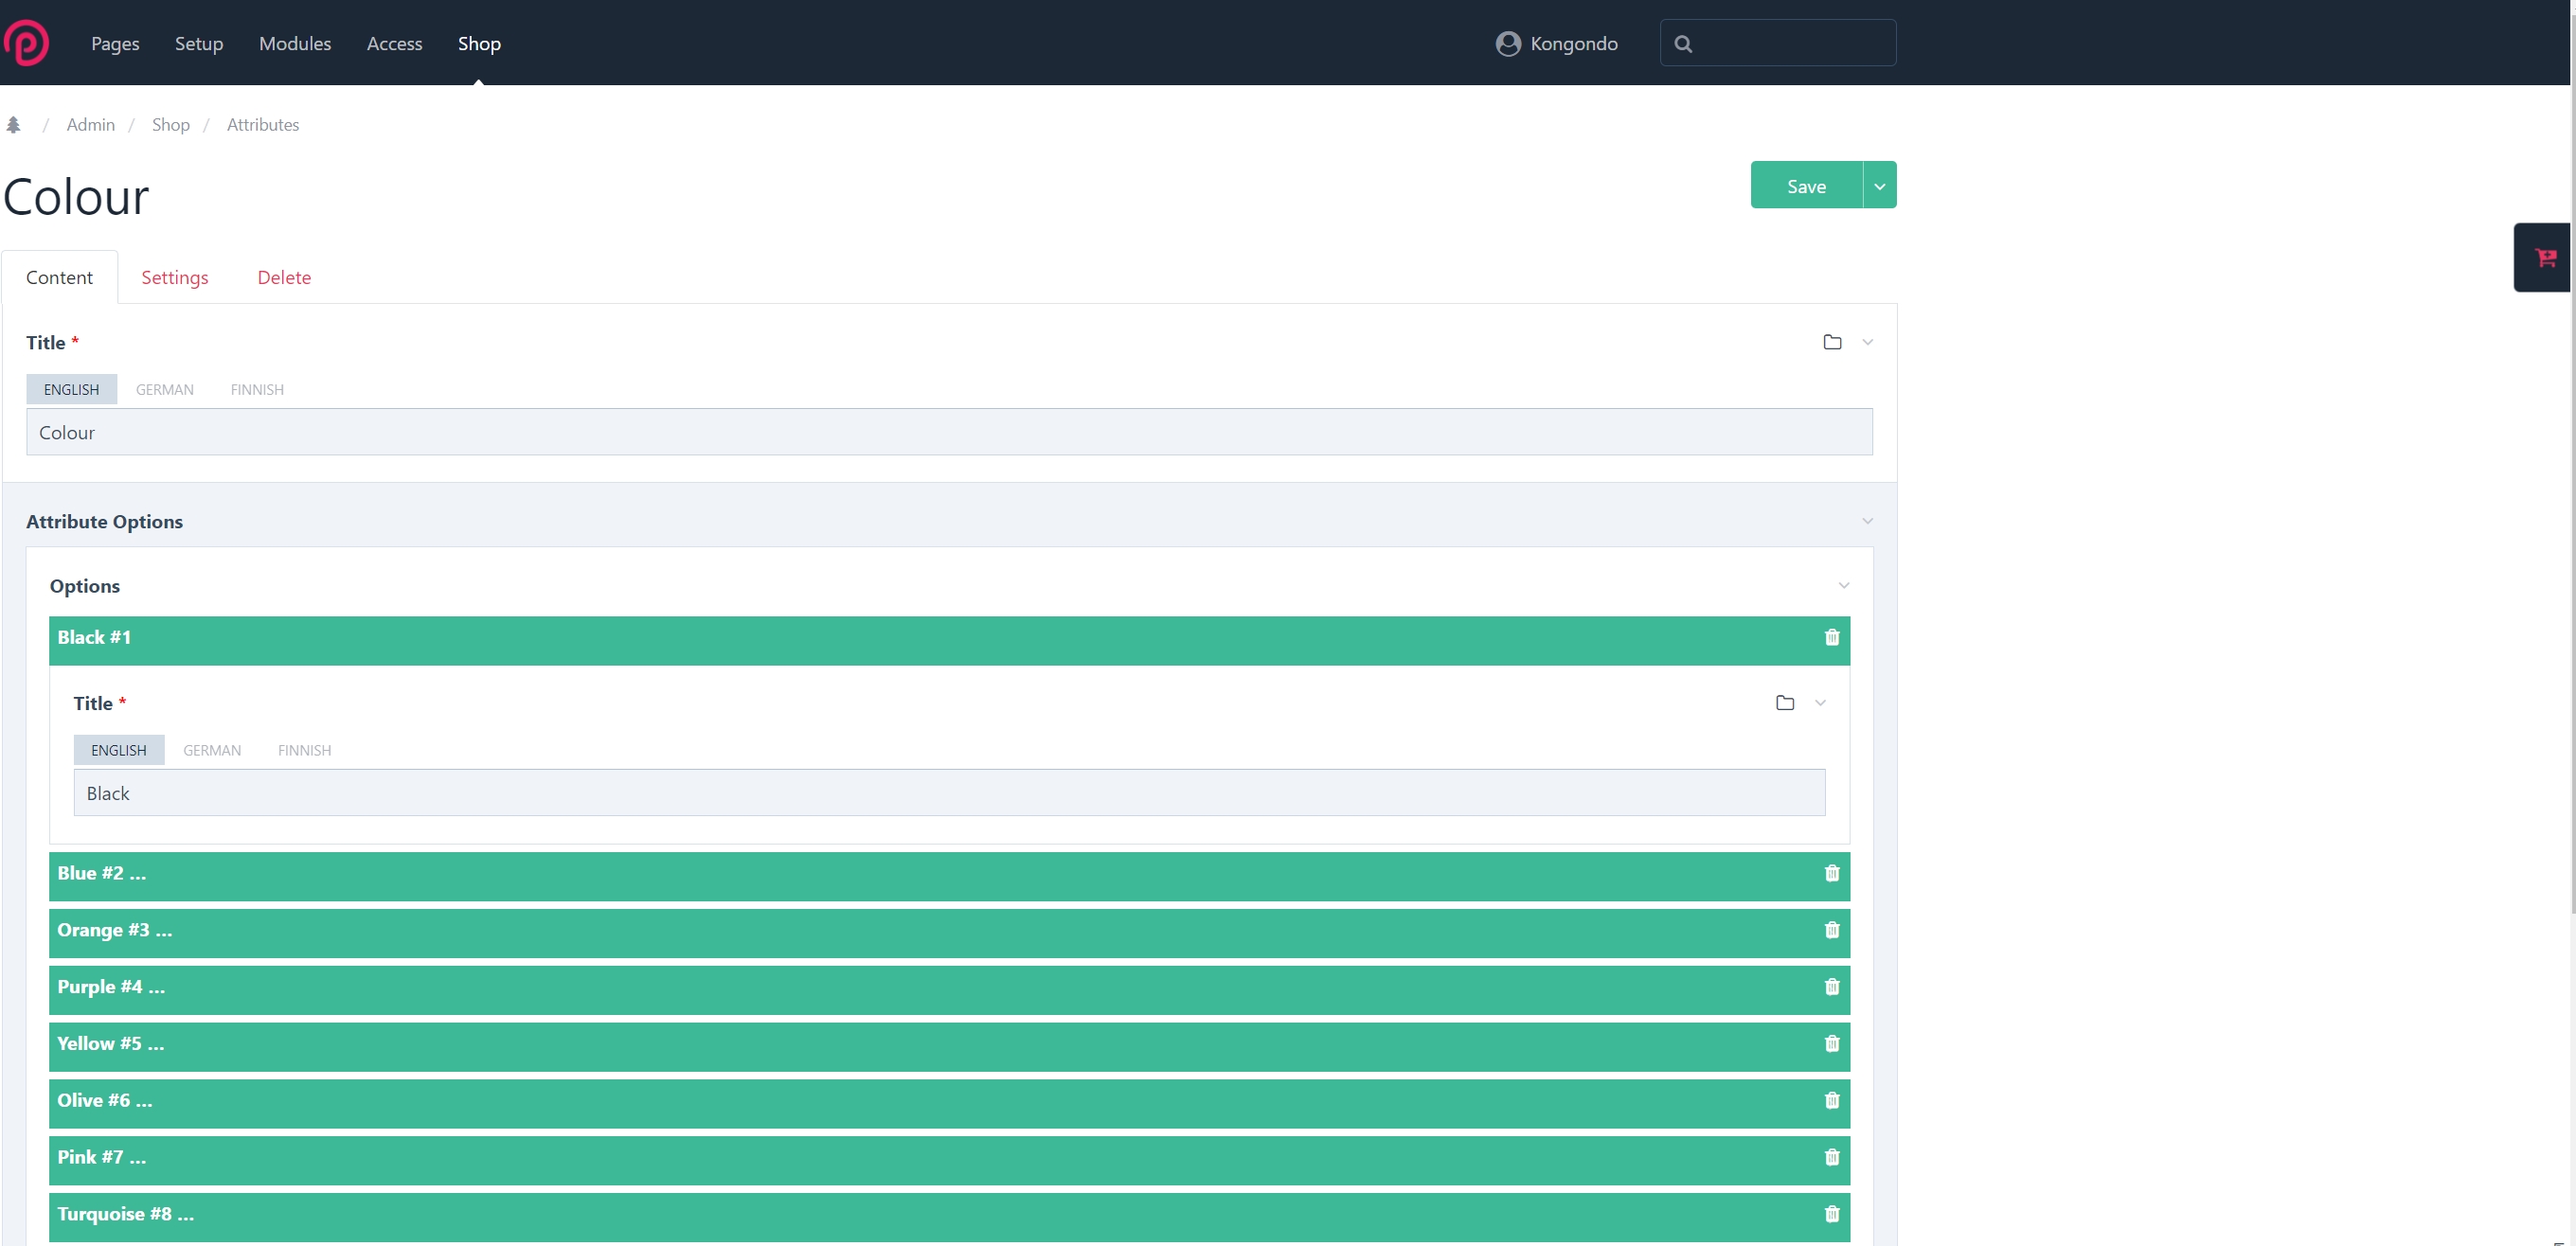Select GERMAN tab in Black #1 Title

pos(212,750)
